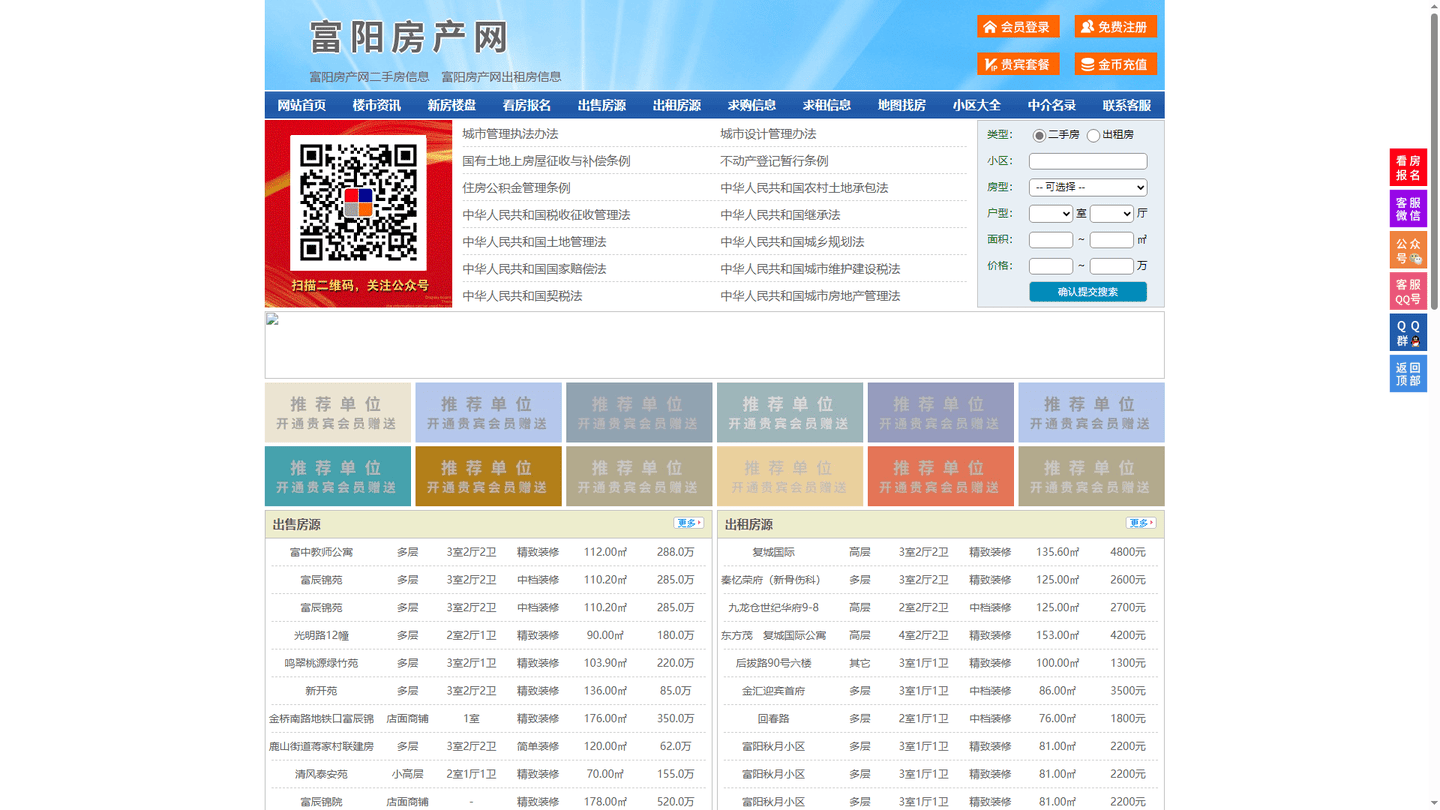Open the 贵宾套餐 VIP package button
Viewport: 1440px width, 810px height.
point(1018,64)
